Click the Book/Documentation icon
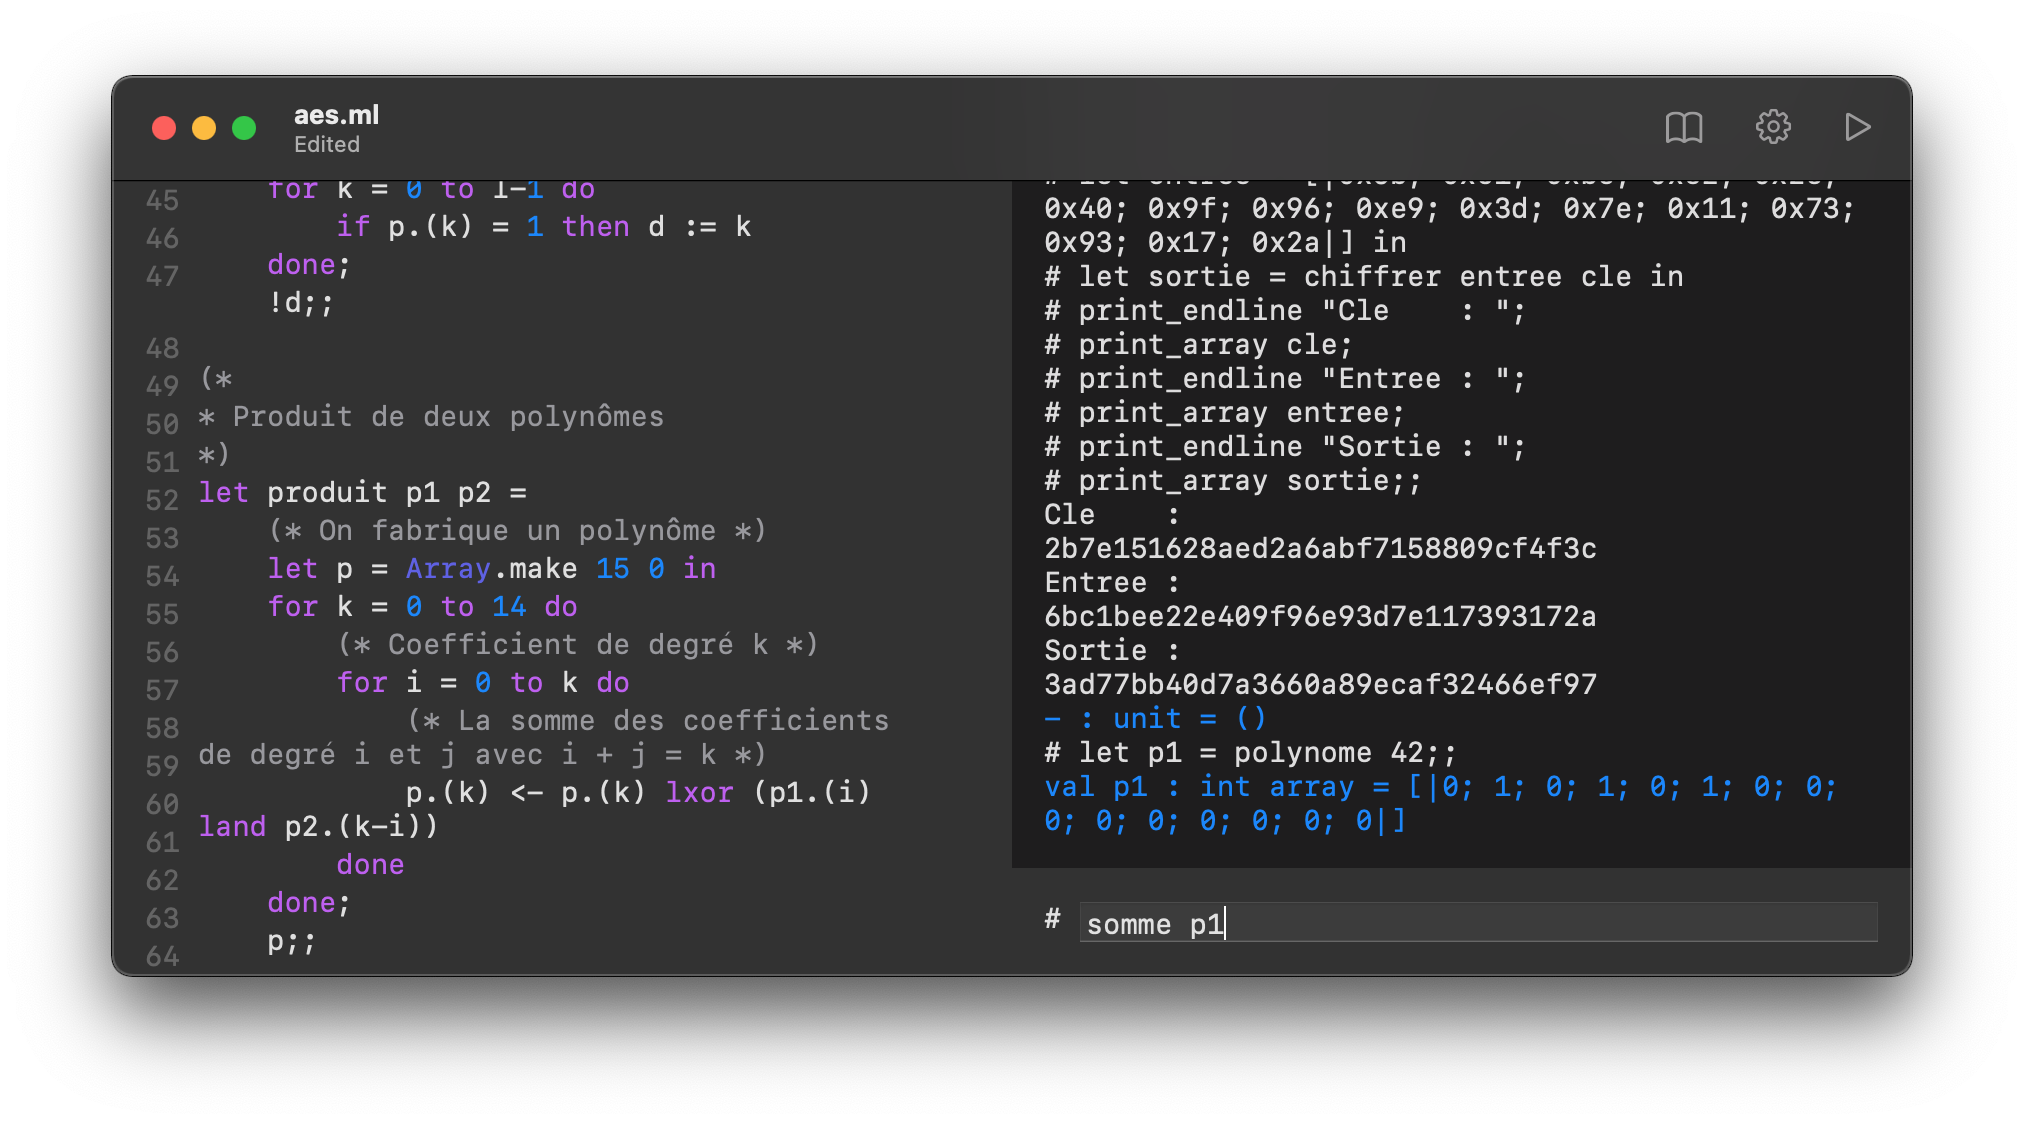The width and height of the screenshot is (2024, 1124). tap(1685, 127)
